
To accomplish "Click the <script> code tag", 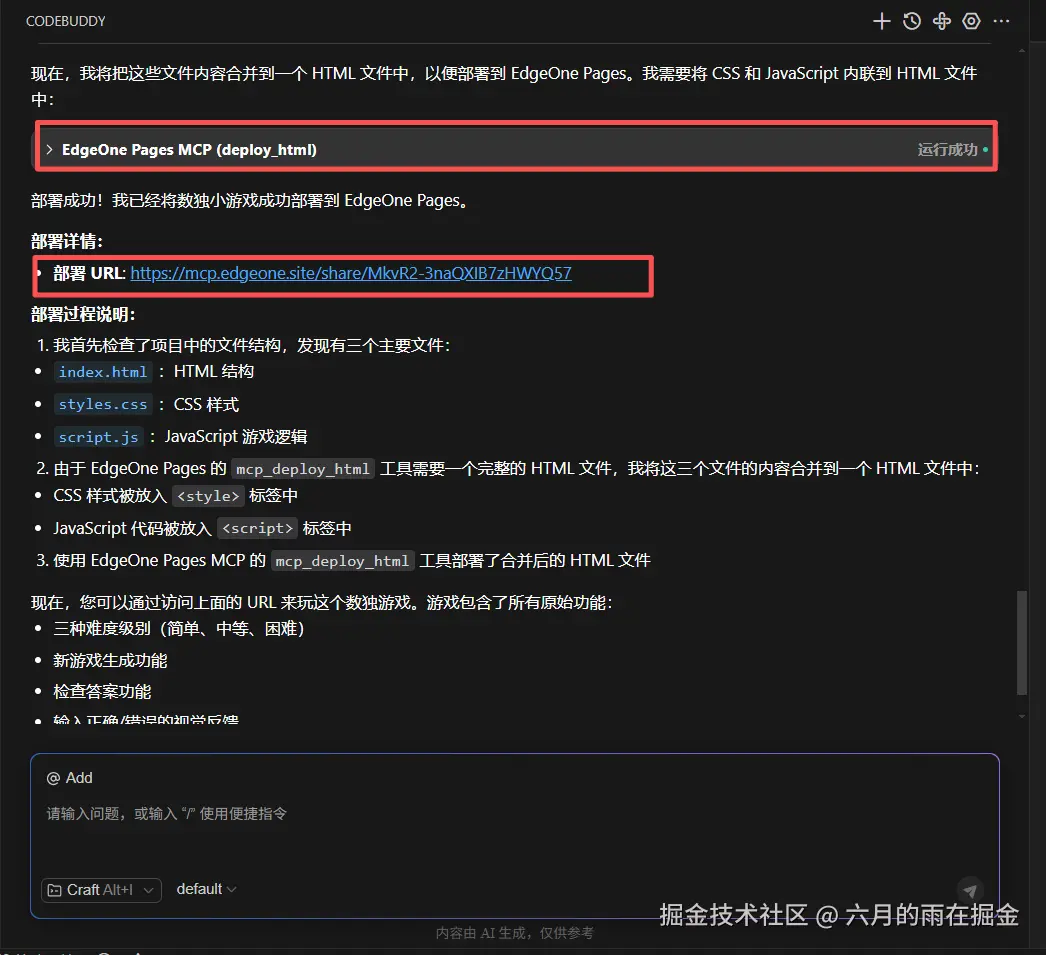I will tap(257, 528).
